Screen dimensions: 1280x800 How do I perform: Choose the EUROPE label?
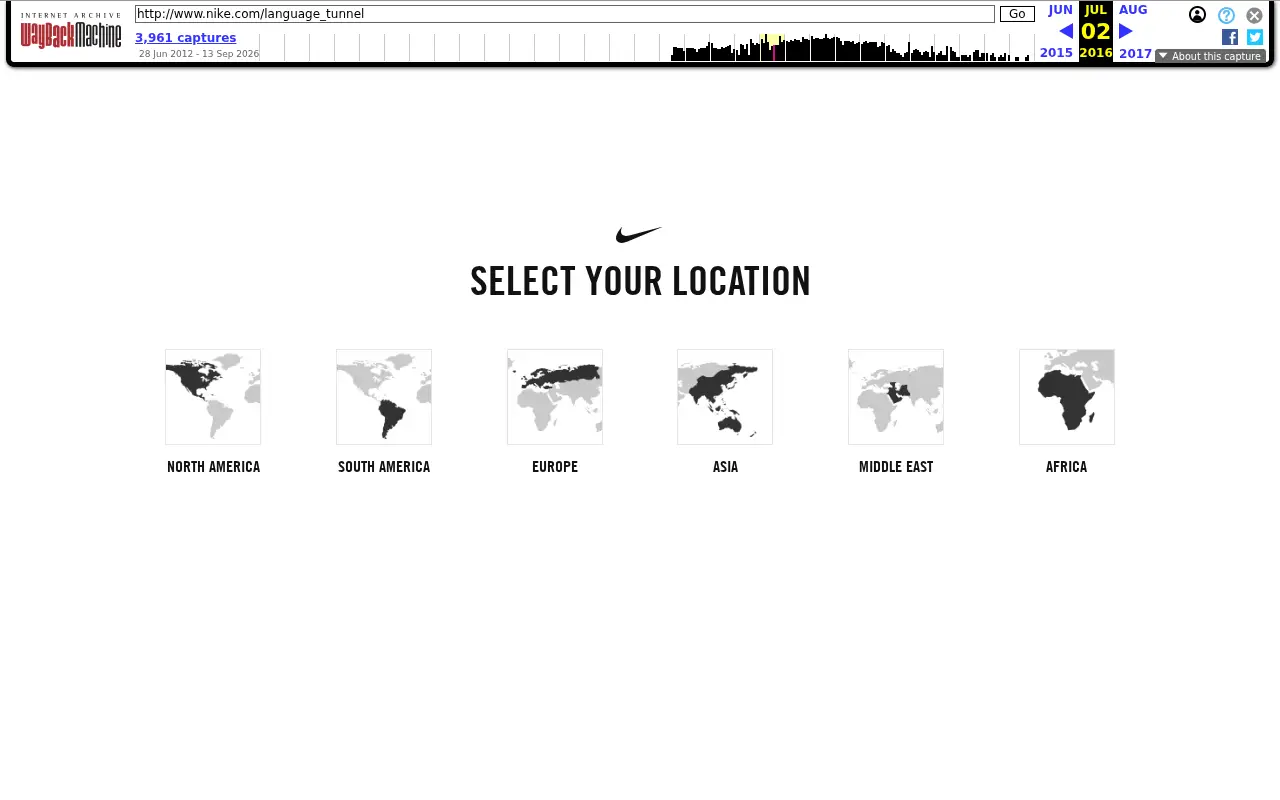(x=555, y=467)
